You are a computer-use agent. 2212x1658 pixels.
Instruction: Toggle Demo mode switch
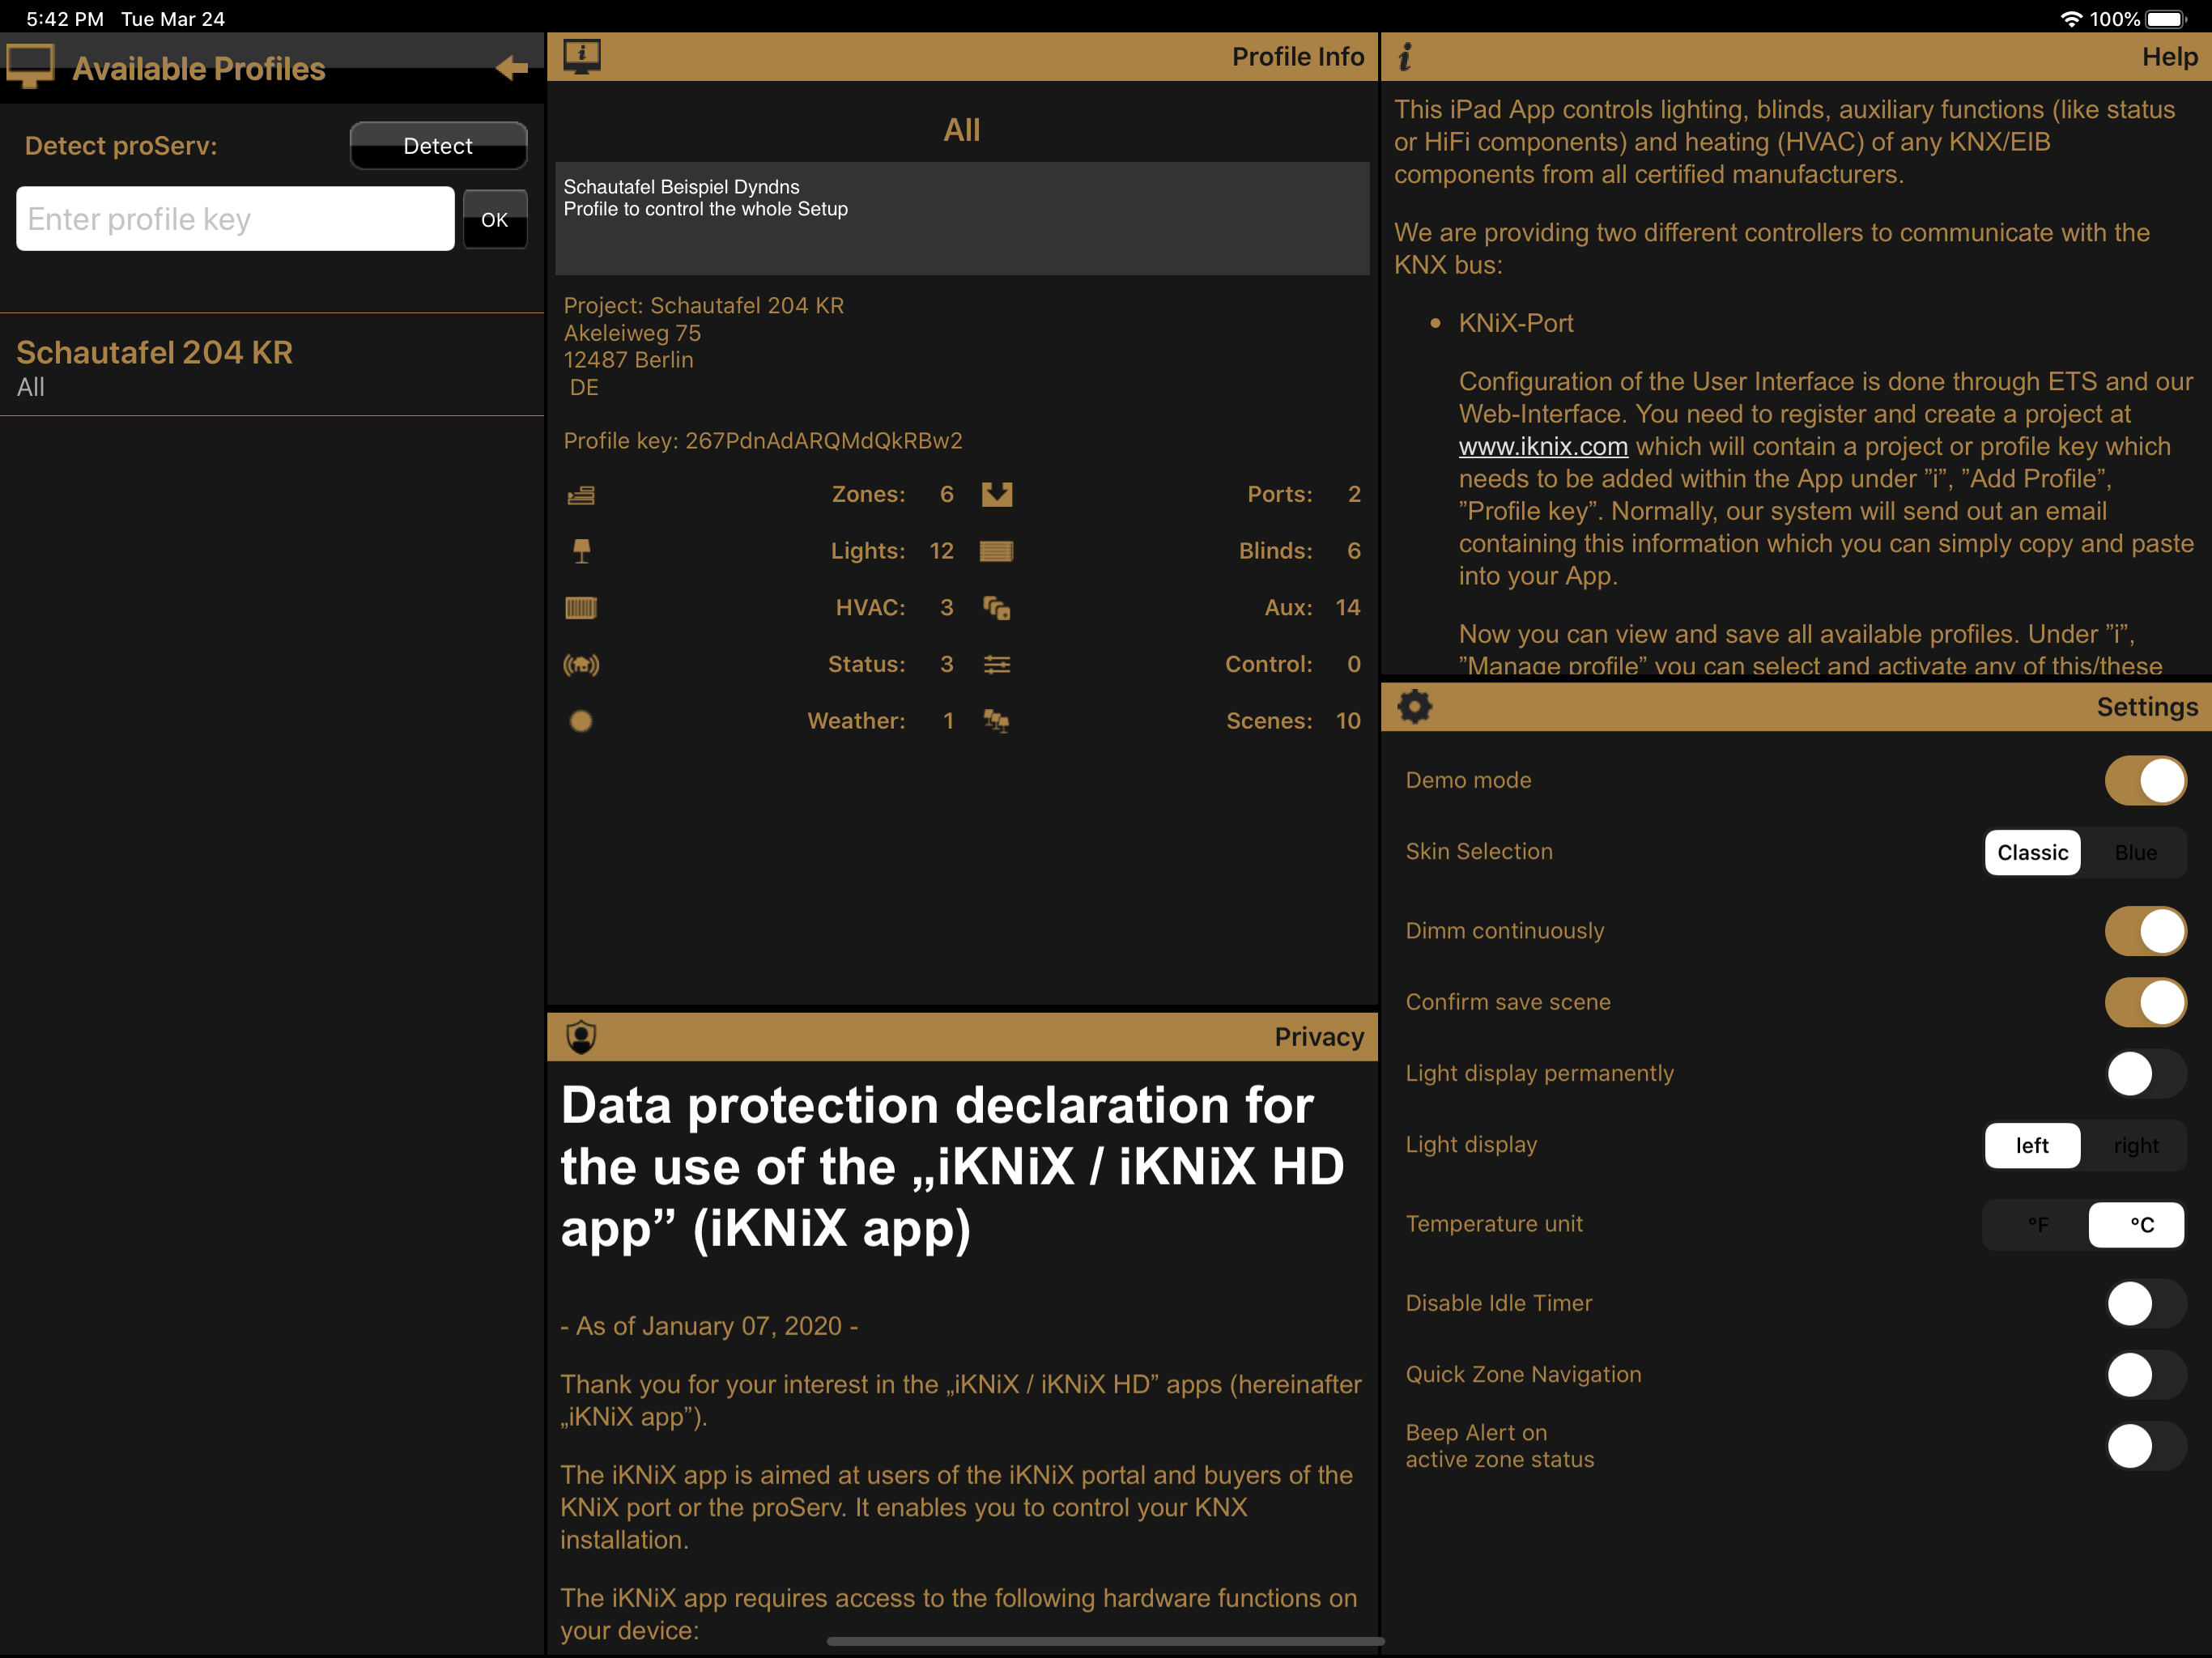(2145, 780)
